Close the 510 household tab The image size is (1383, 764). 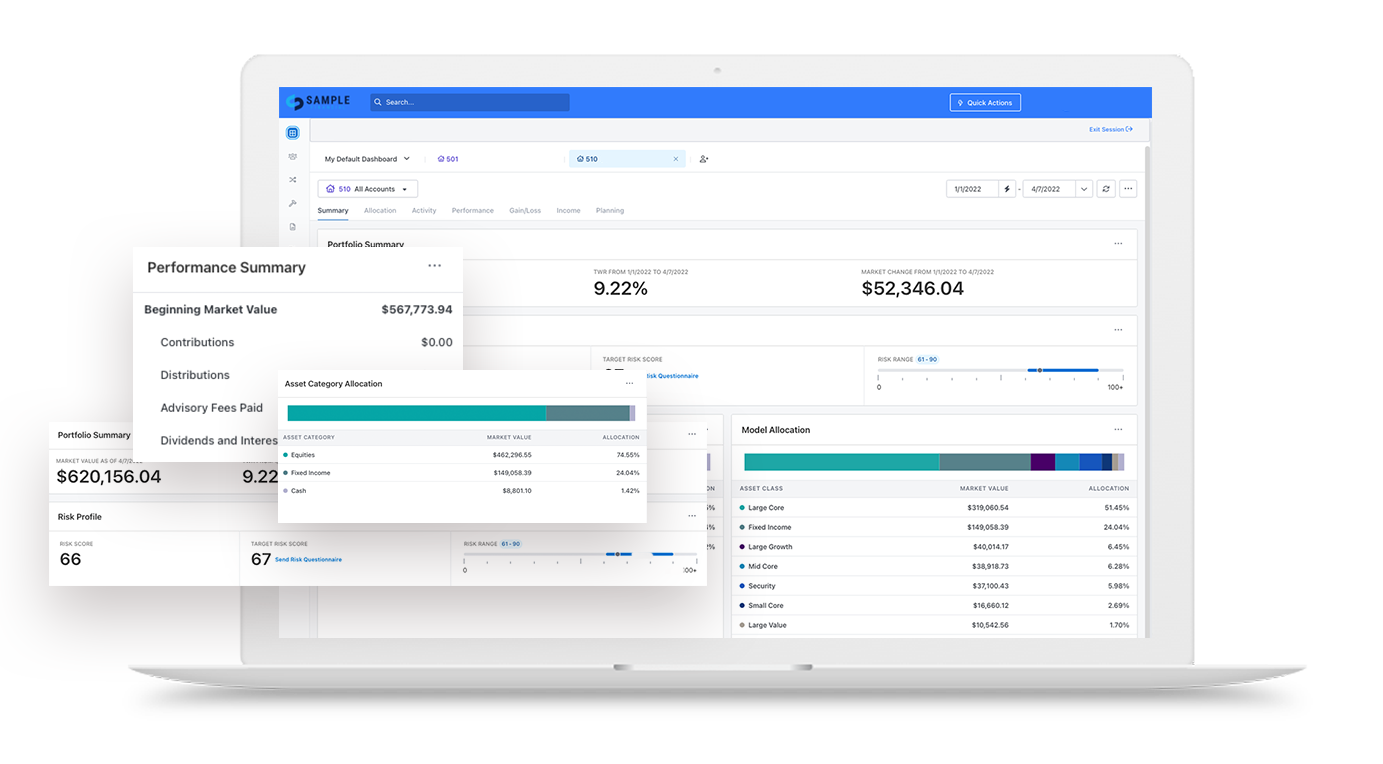675,159
